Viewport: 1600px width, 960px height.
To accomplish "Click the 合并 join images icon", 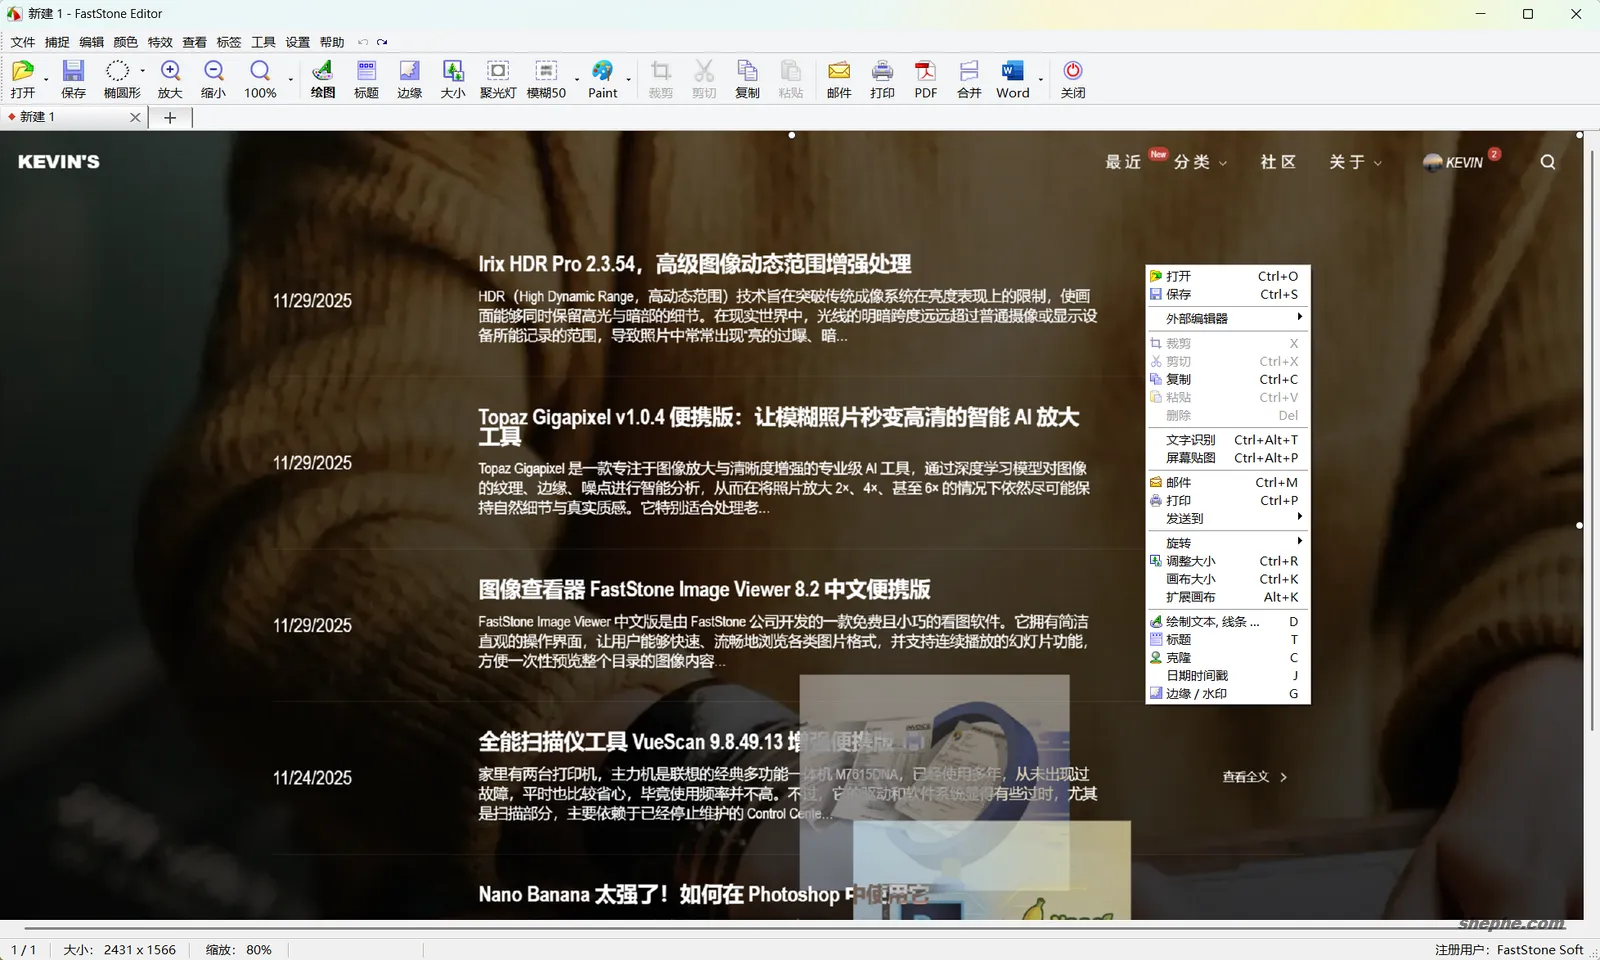I will 967,78.
